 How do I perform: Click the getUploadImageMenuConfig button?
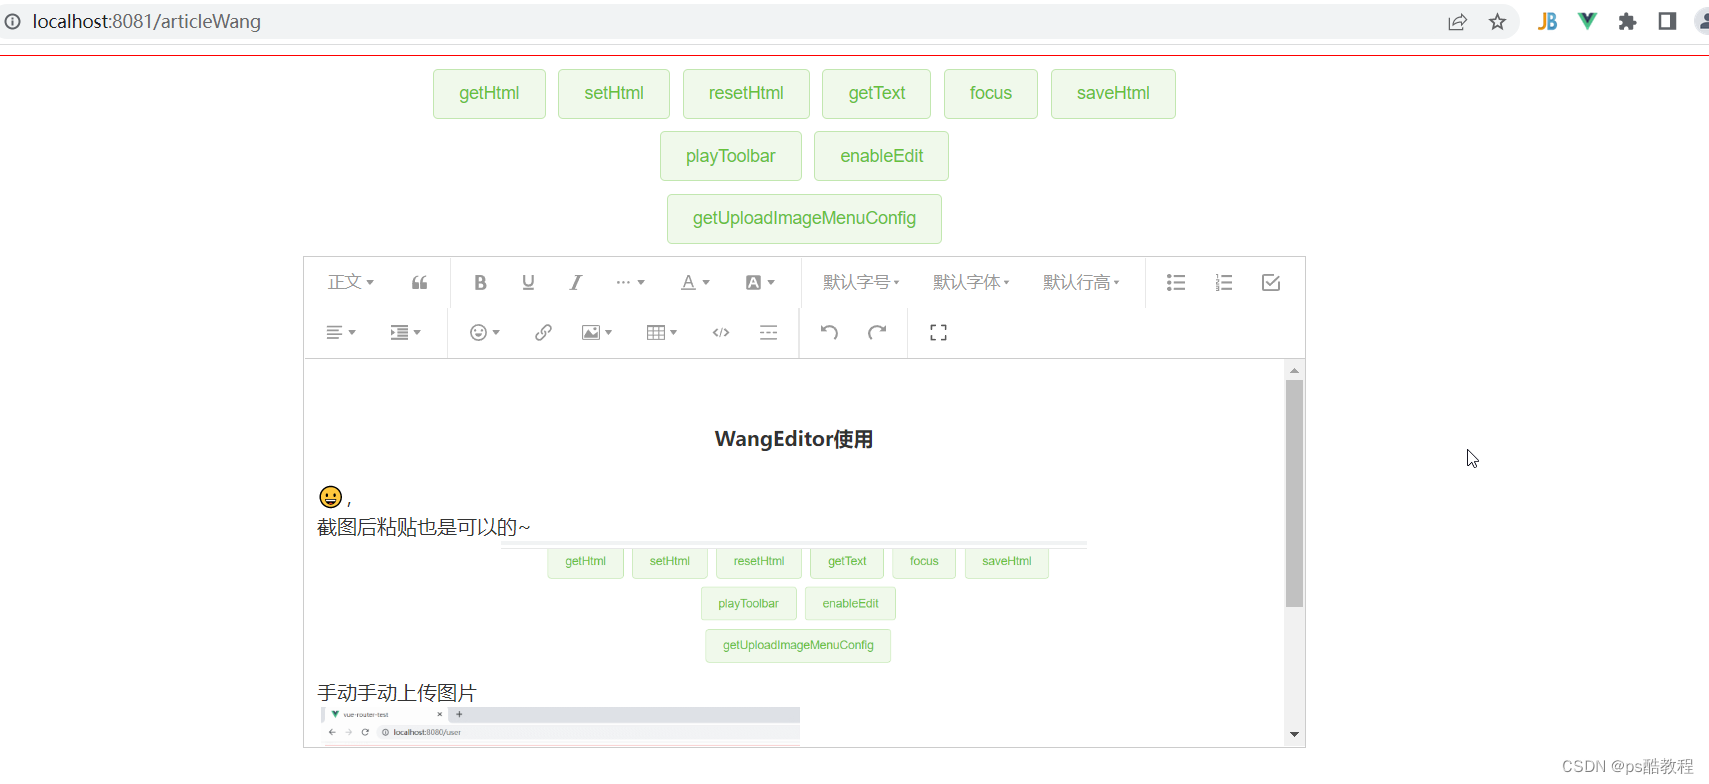pyautogui.click(x=804, y=219)
